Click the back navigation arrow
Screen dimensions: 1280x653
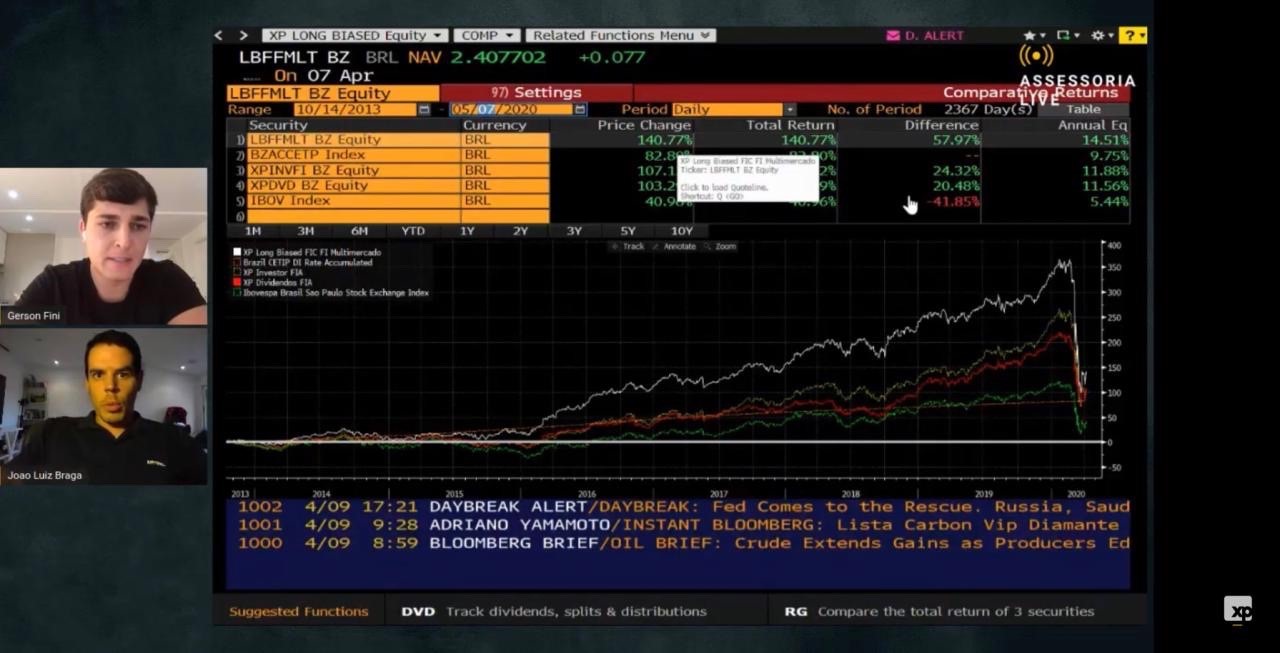219,35
